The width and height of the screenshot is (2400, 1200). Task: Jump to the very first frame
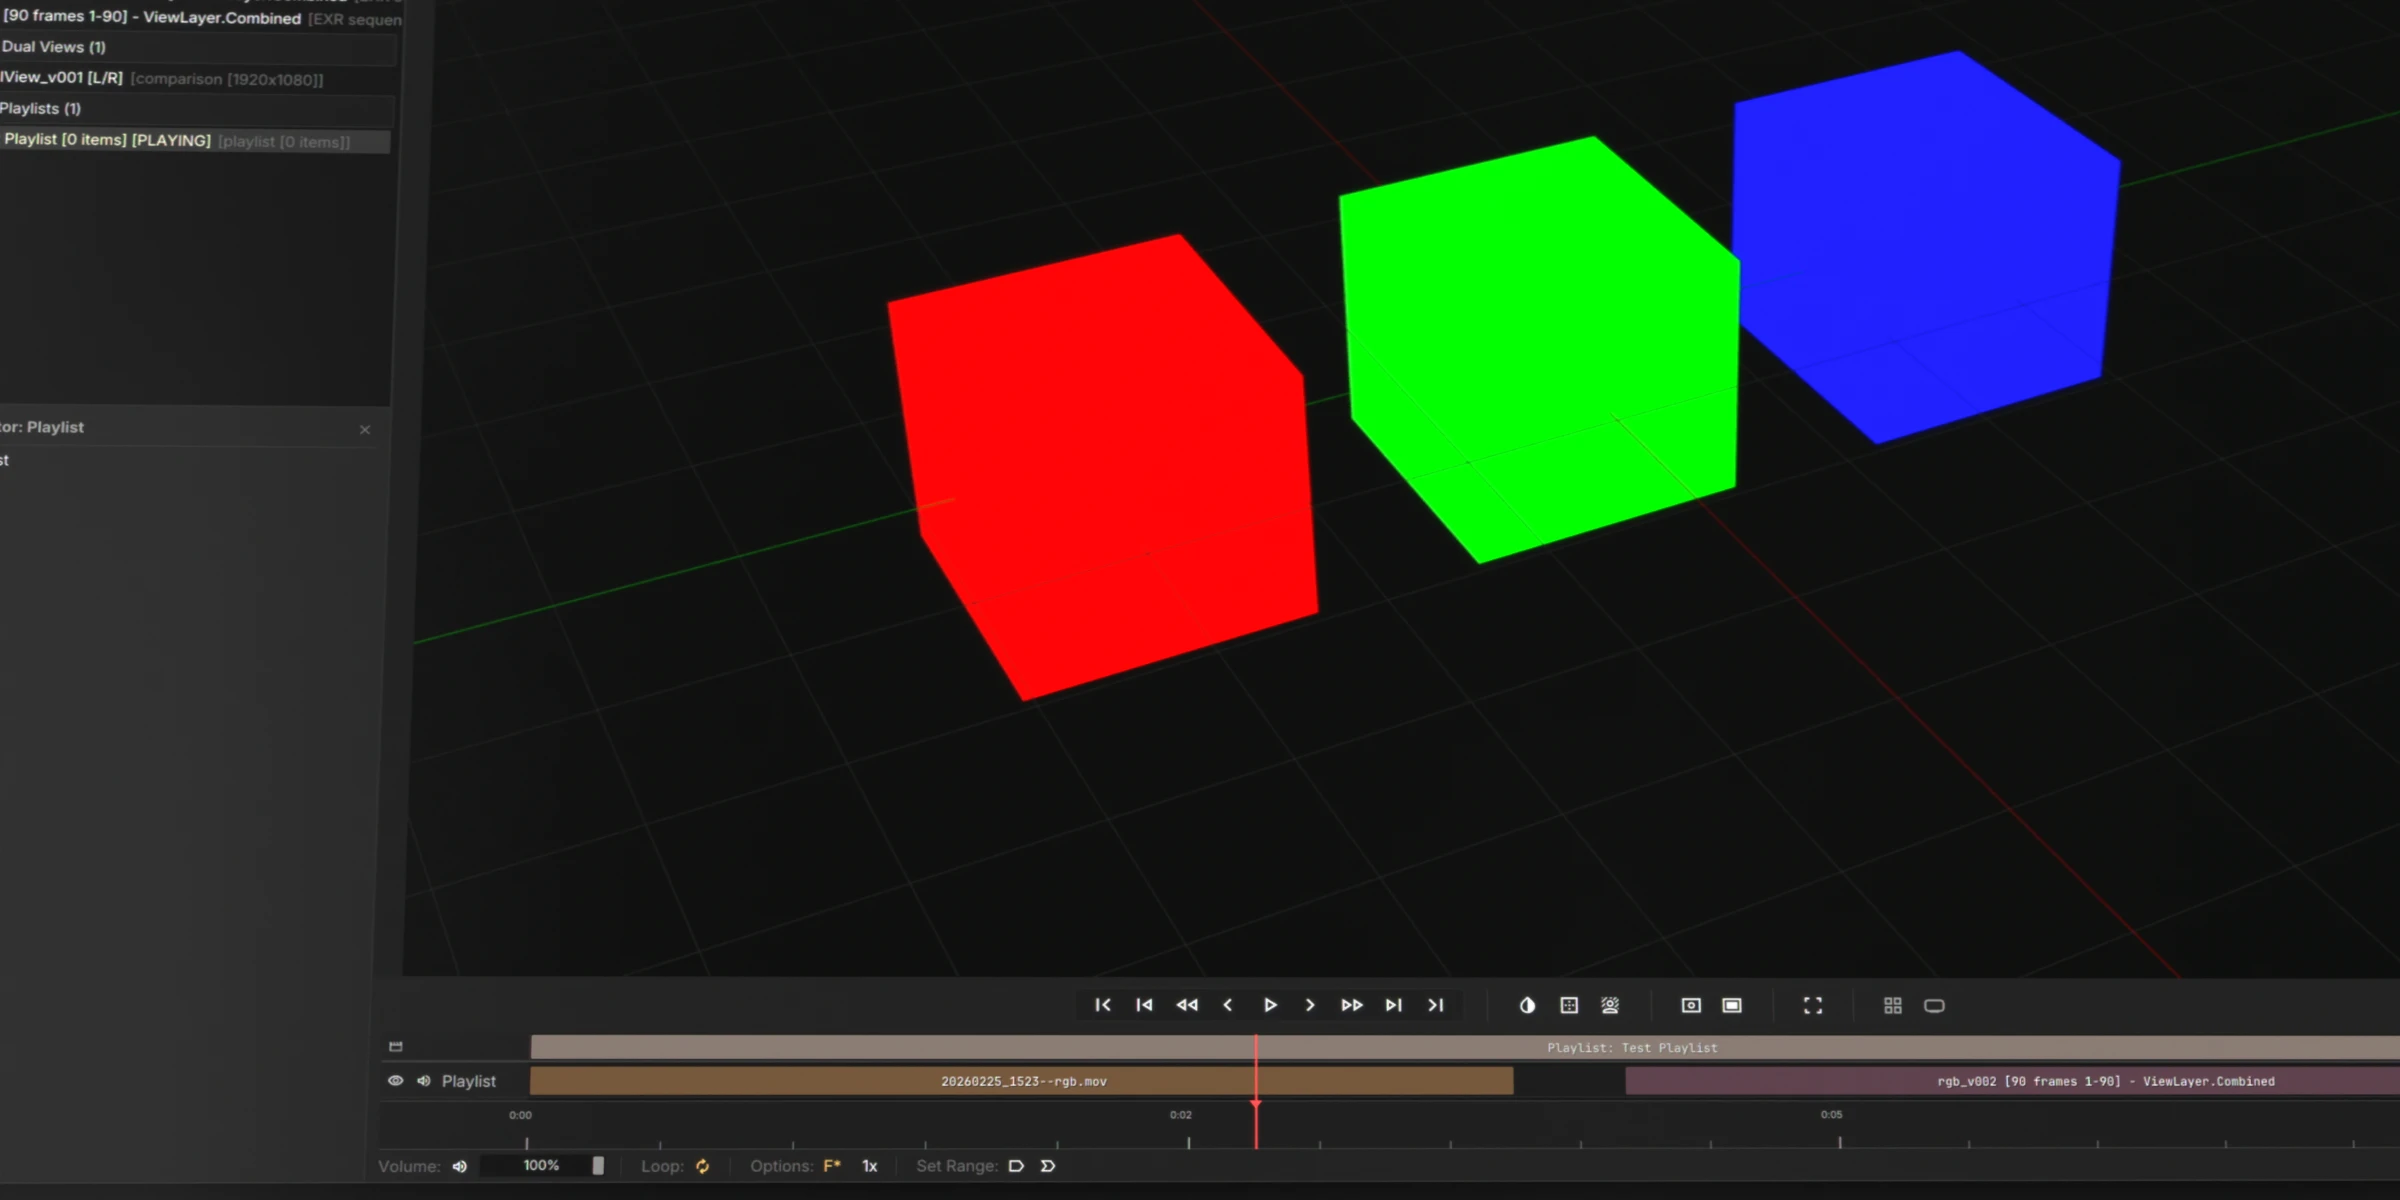click(1102, 1005)
